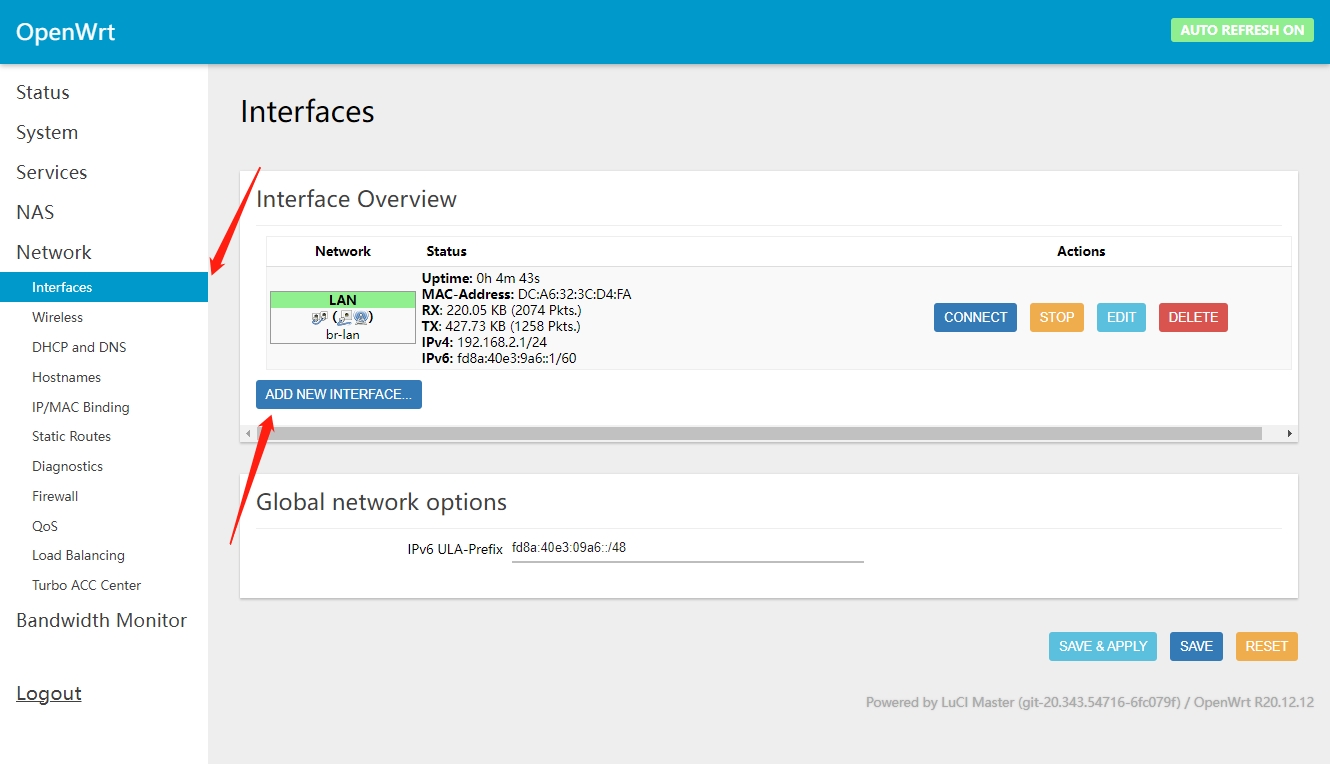
Task: Click the second ethernet port icon in parentheses
Action: [x=345, y=317]
